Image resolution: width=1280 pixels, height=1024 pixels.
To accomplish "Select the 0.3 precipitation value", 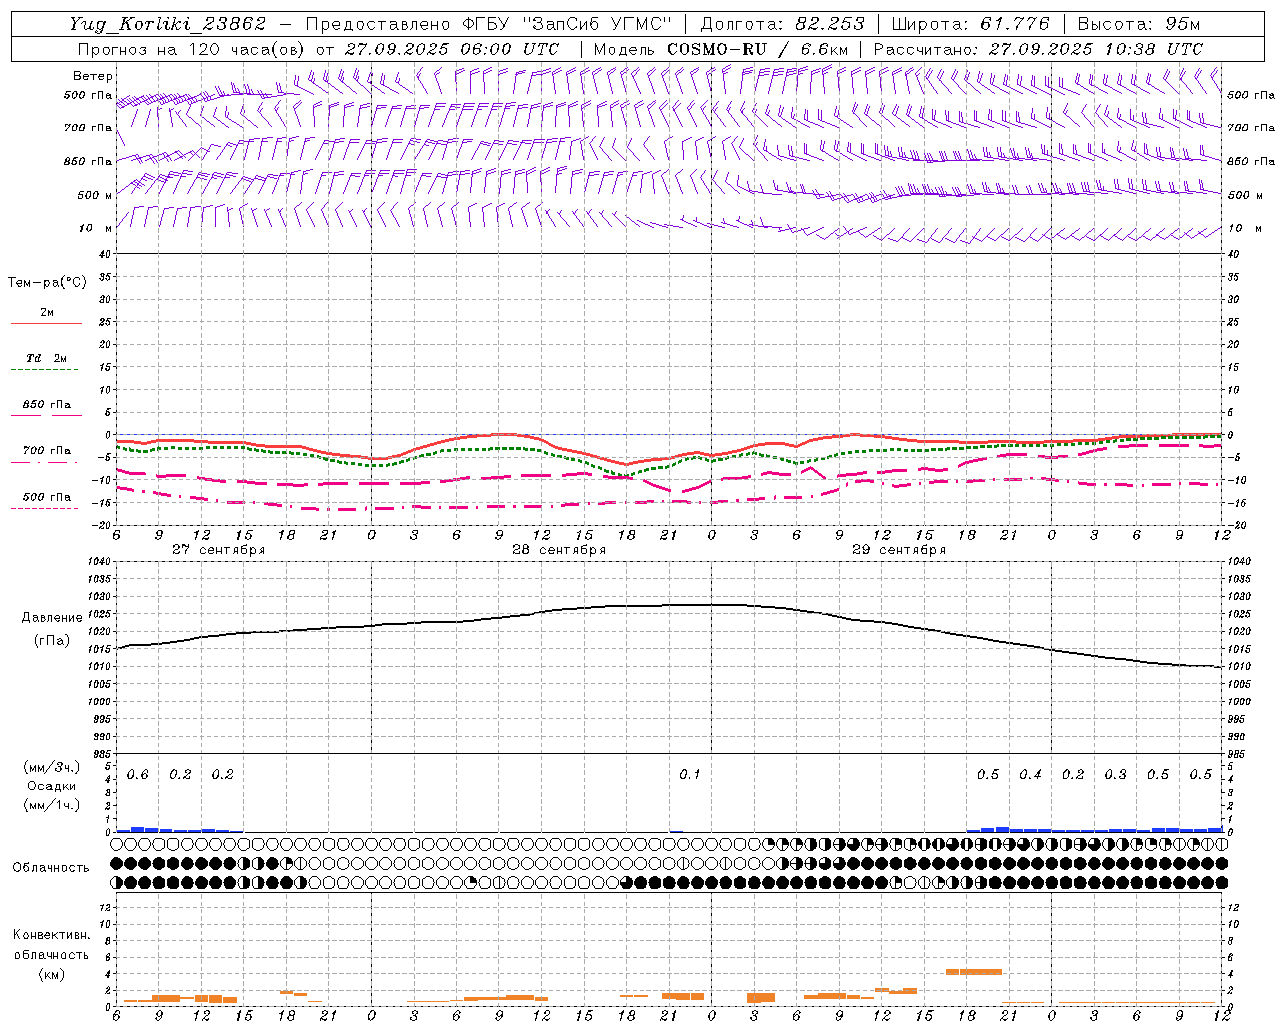I will click(x=1115, y=775).
